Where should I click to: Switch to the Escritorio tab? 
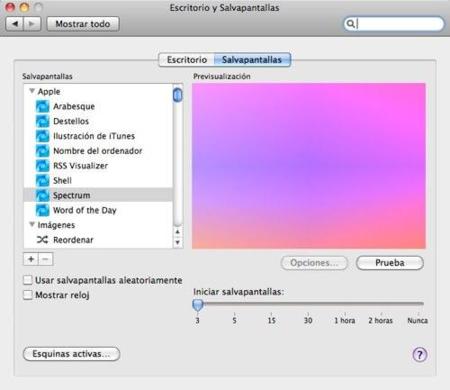point(186,60)
